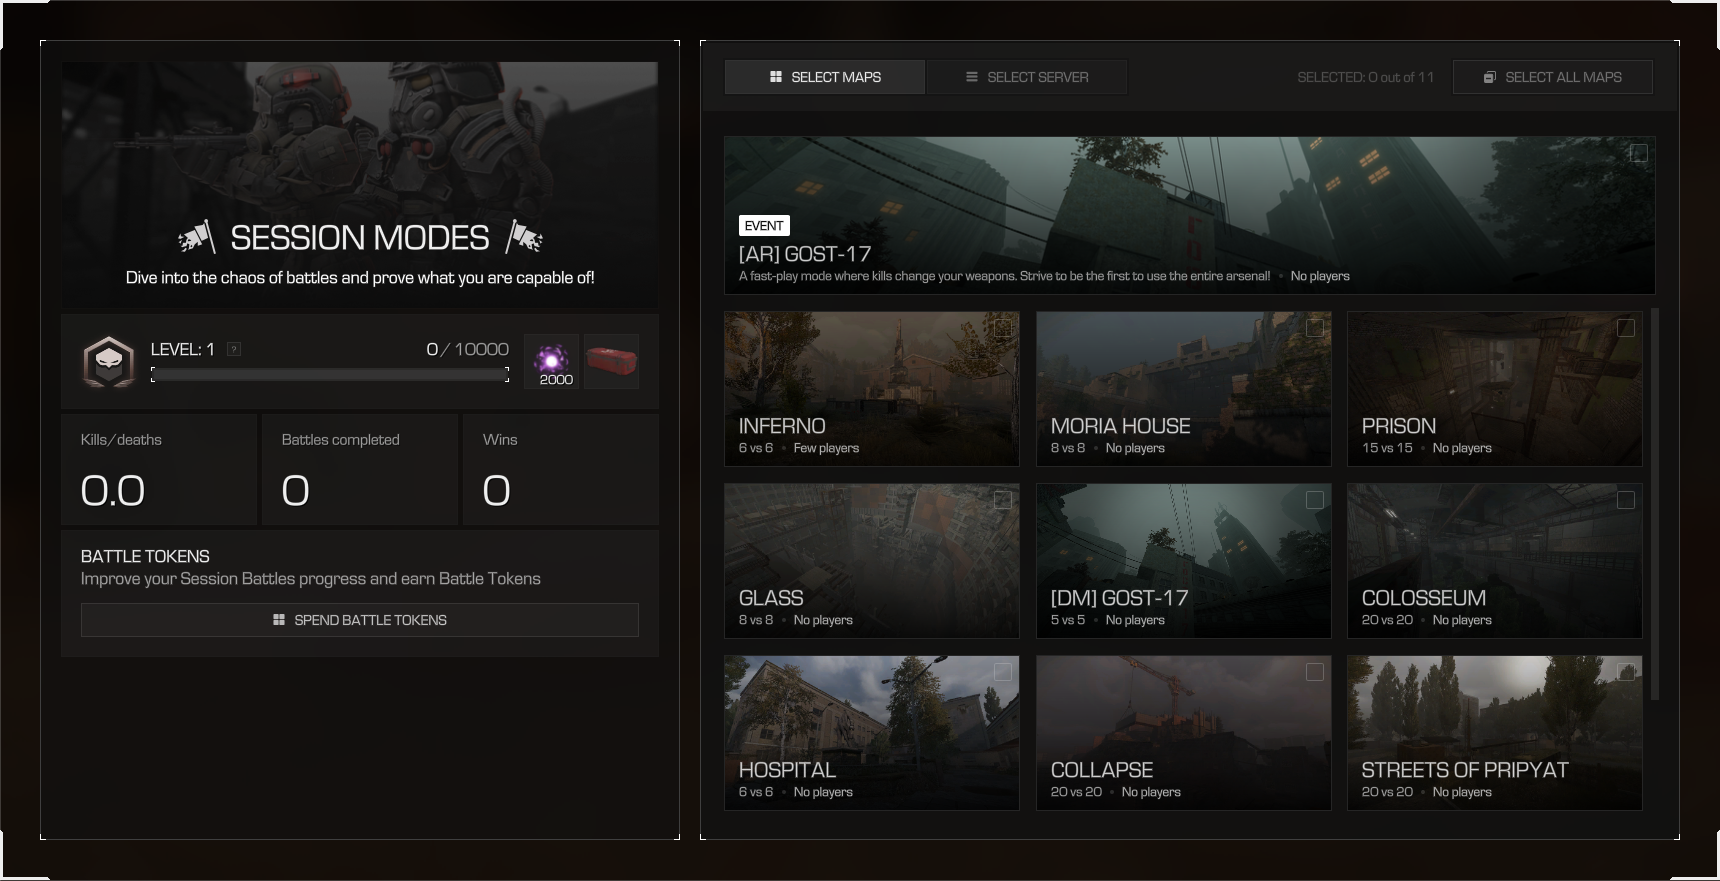The height and width of the screenshot is (881, 1720).
Task: Switch to the Select Maps tab
Action: [x=825, y=77]
